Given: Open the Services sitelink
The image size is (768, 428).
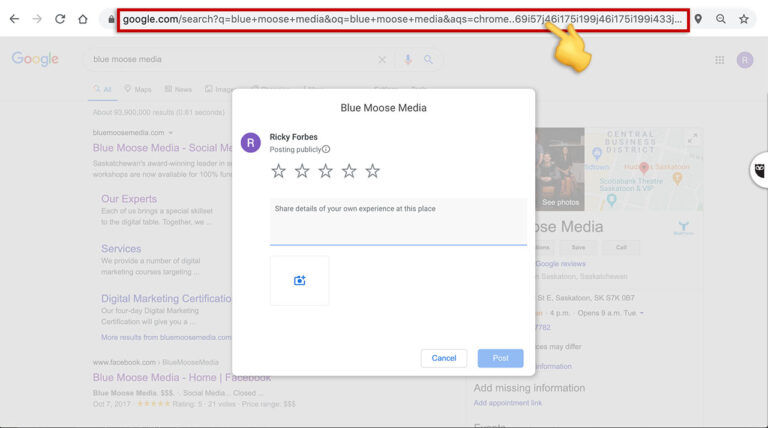Looking at the screenshot, I should (x=121, y=249).
